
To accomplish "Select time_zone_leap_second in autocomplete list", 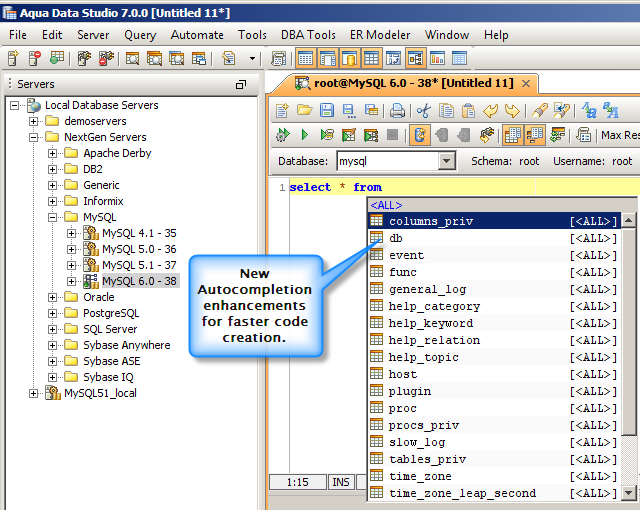I will click(x=494, y=493).
